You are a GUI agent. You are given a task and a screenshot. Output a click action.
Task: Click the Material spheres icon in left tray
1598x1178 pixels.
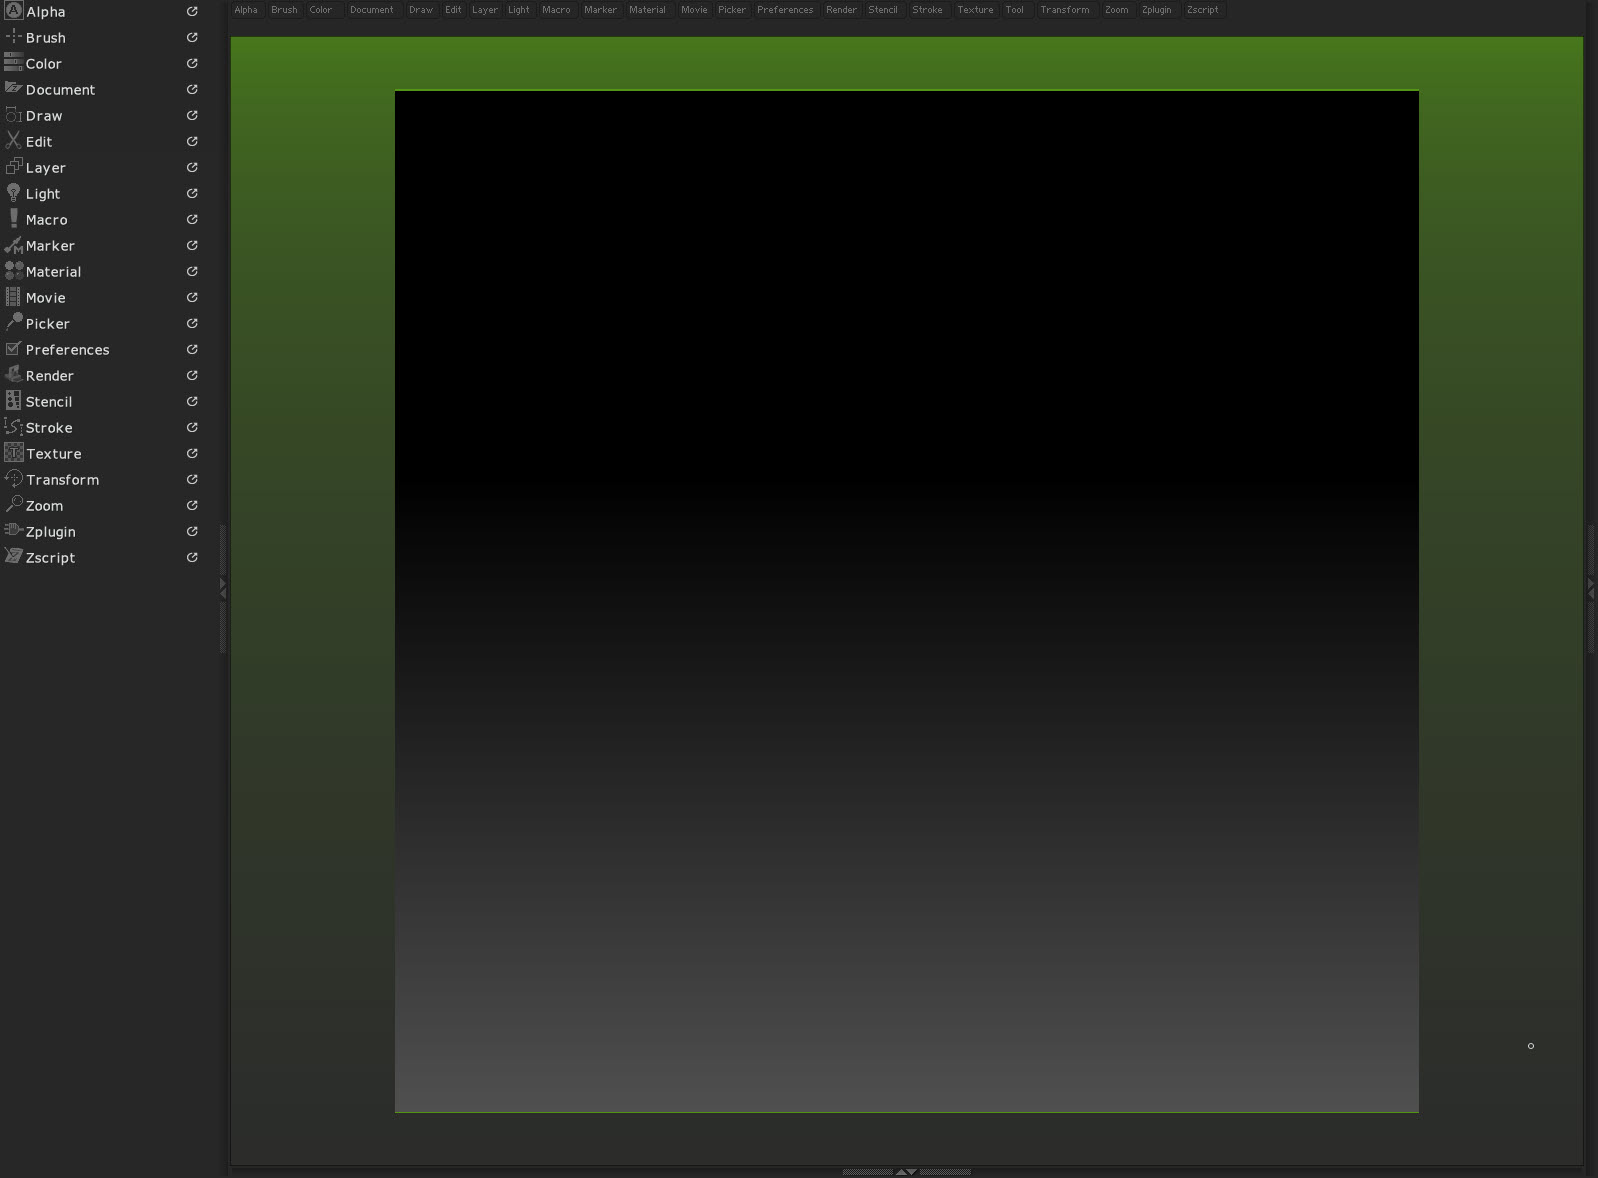click(14, 271)
